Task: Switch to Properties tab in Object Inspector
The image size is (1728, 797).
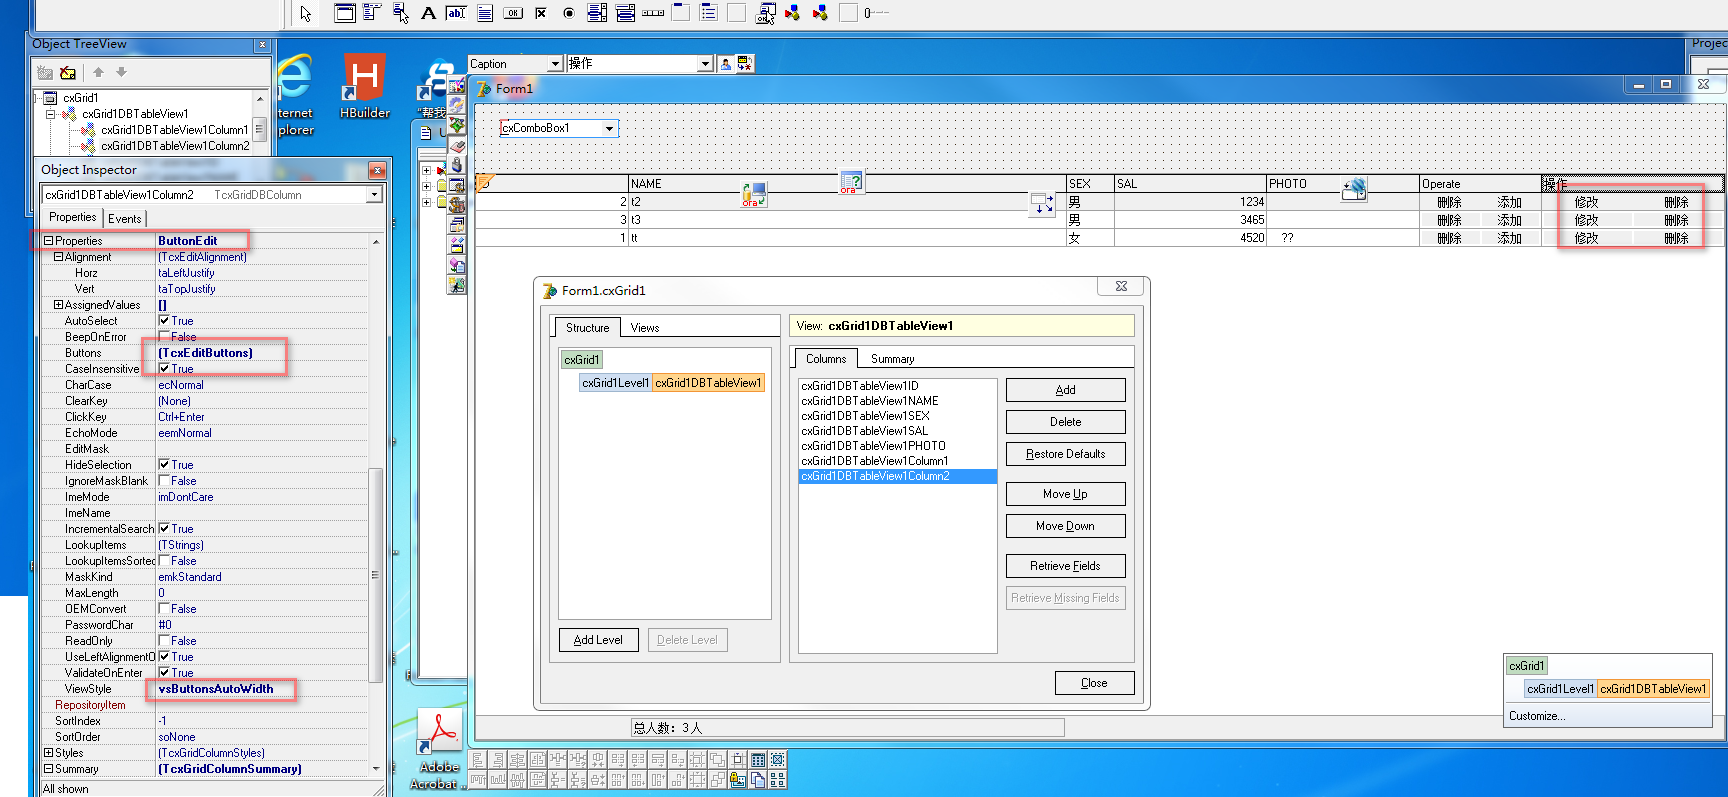Action: (73, 217)
